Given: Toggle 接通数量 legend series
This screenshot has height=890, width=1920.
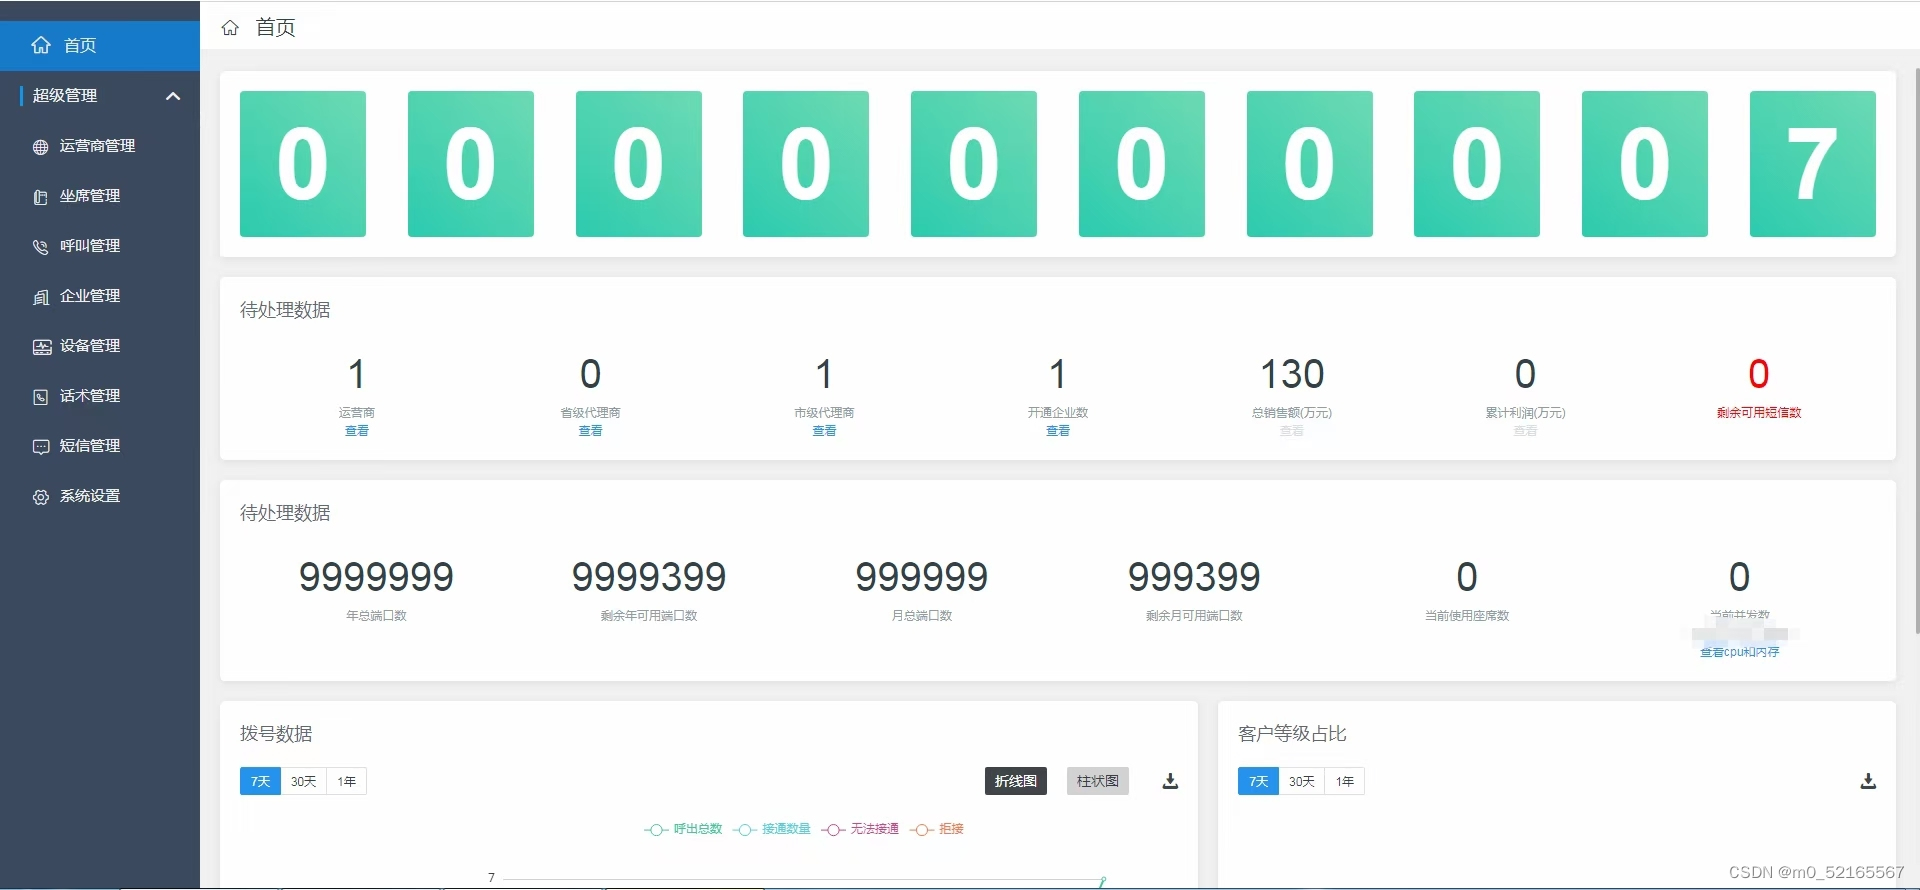Looking at the screenshot, I should [x=772, y=829].
